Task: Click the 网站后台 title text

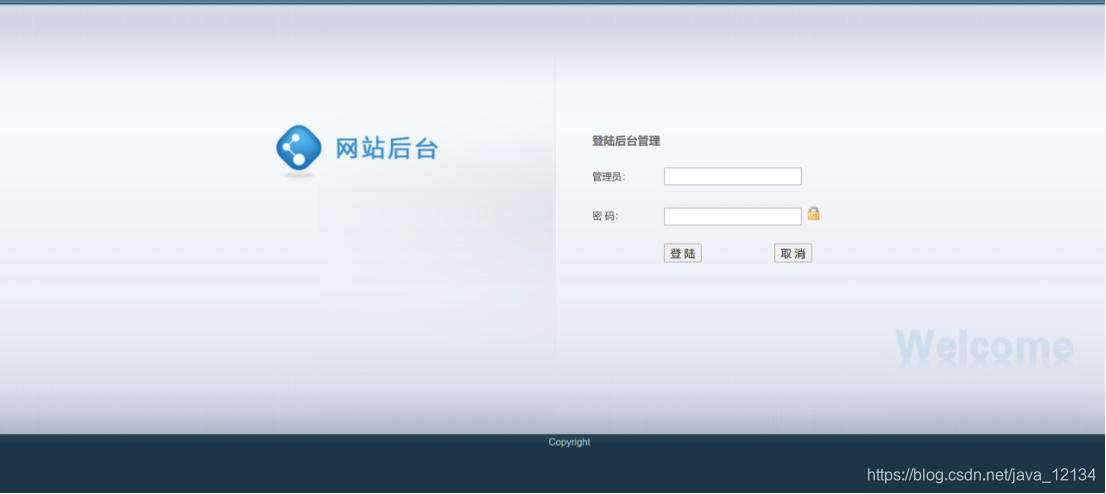Action: (387, 149)
